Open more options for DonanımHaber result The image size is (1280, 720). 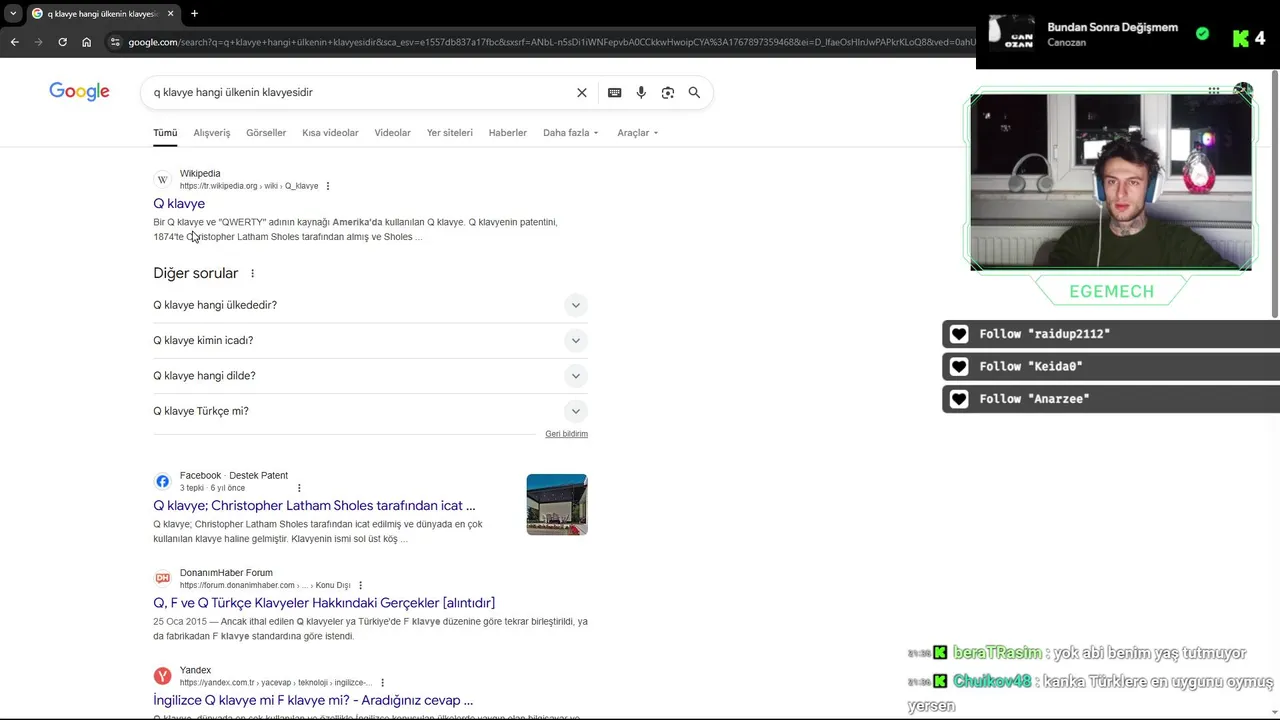coord(361,585)
